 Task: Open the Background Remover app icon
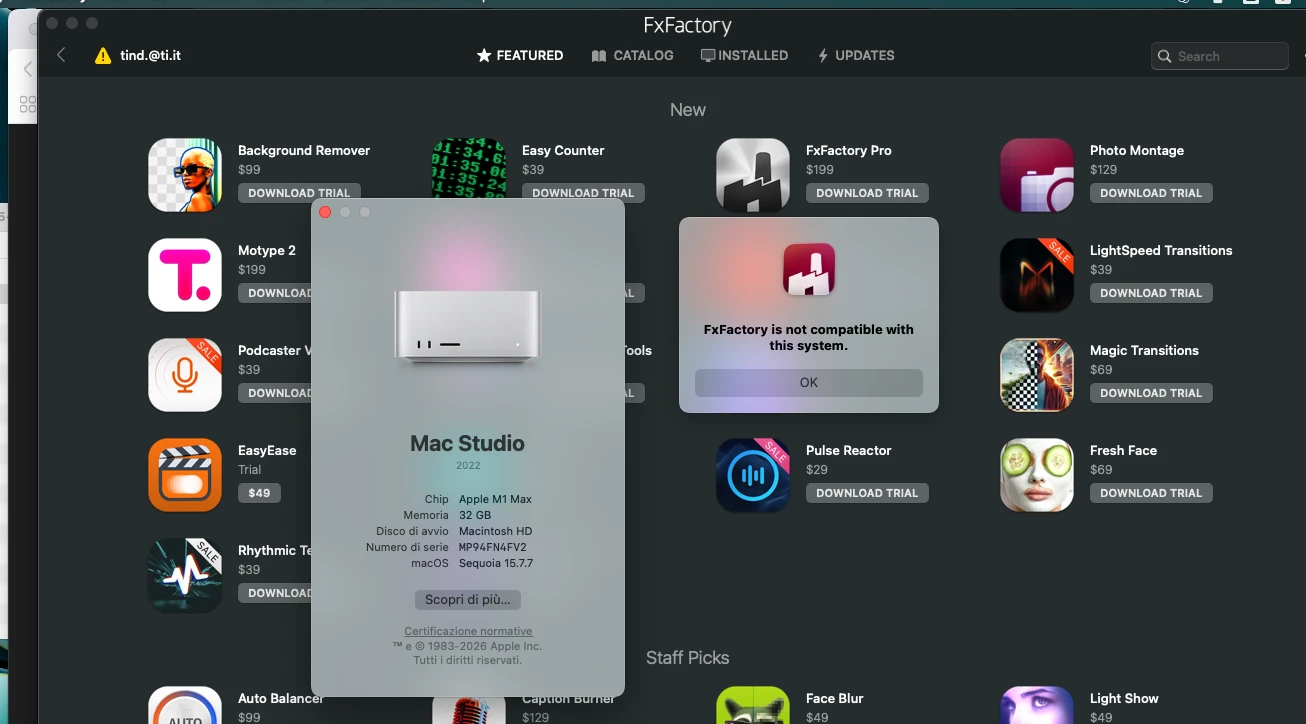[185, 175]
